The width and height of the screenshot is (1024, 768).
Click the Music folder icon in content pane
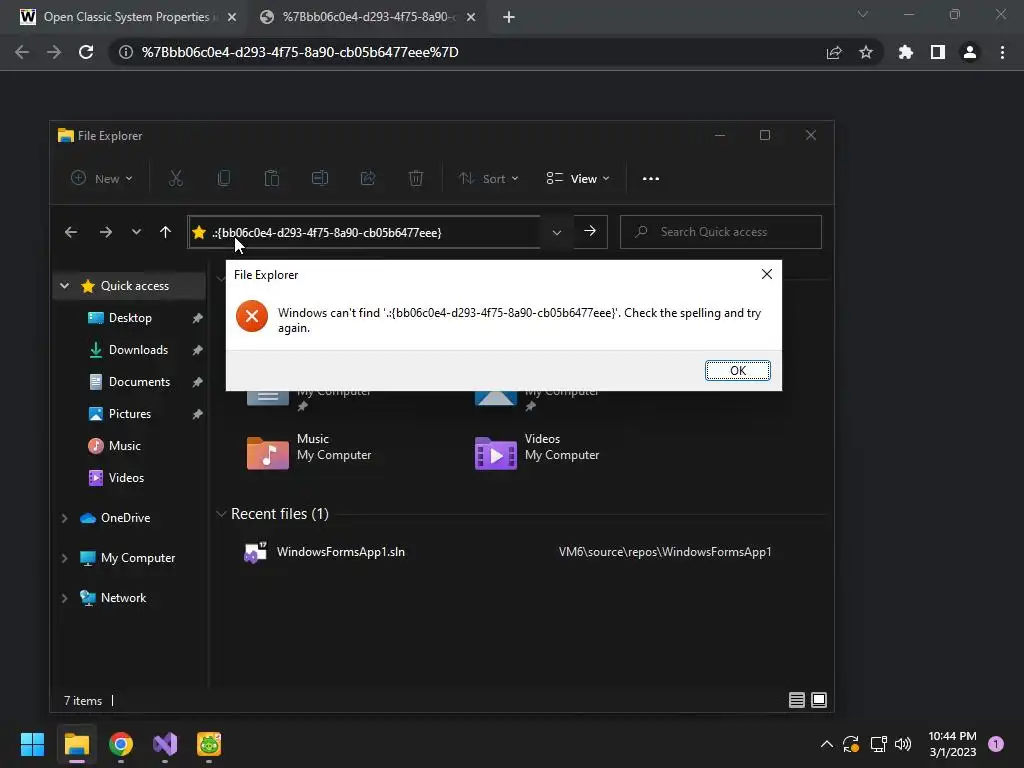click(267, 453)
